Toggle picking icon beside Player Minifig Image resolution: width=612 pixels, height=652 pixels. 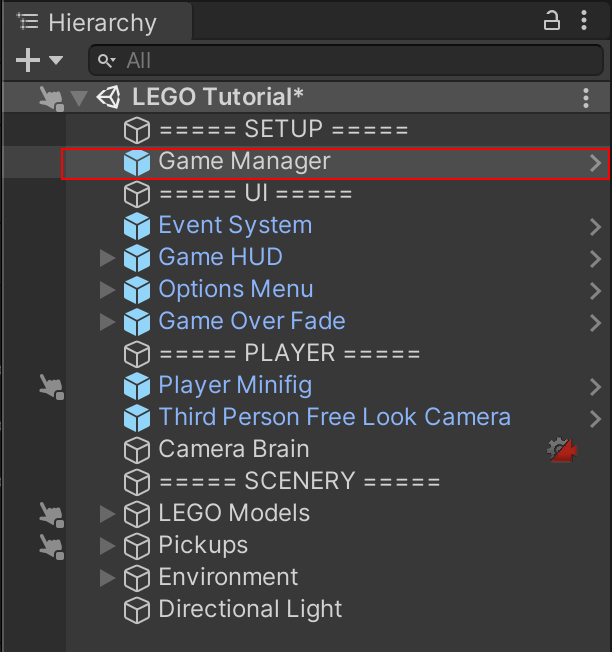click(49, 386)
